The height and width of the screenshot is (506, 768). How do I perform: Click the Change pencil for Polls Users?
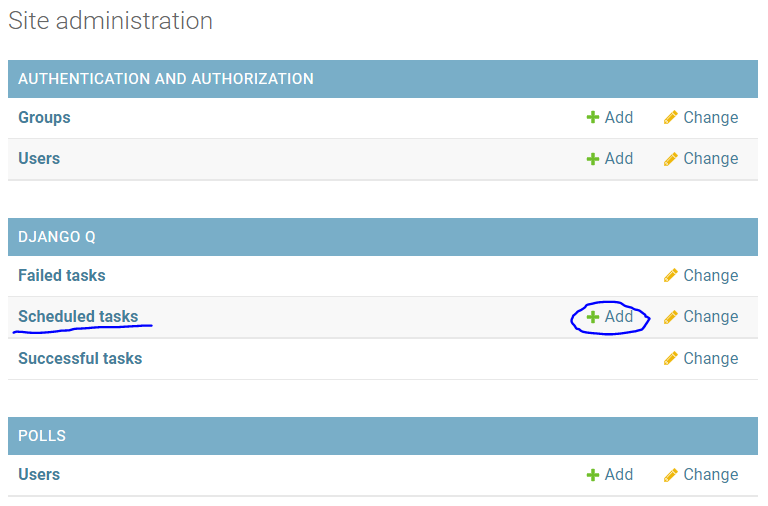pos(671,475)
